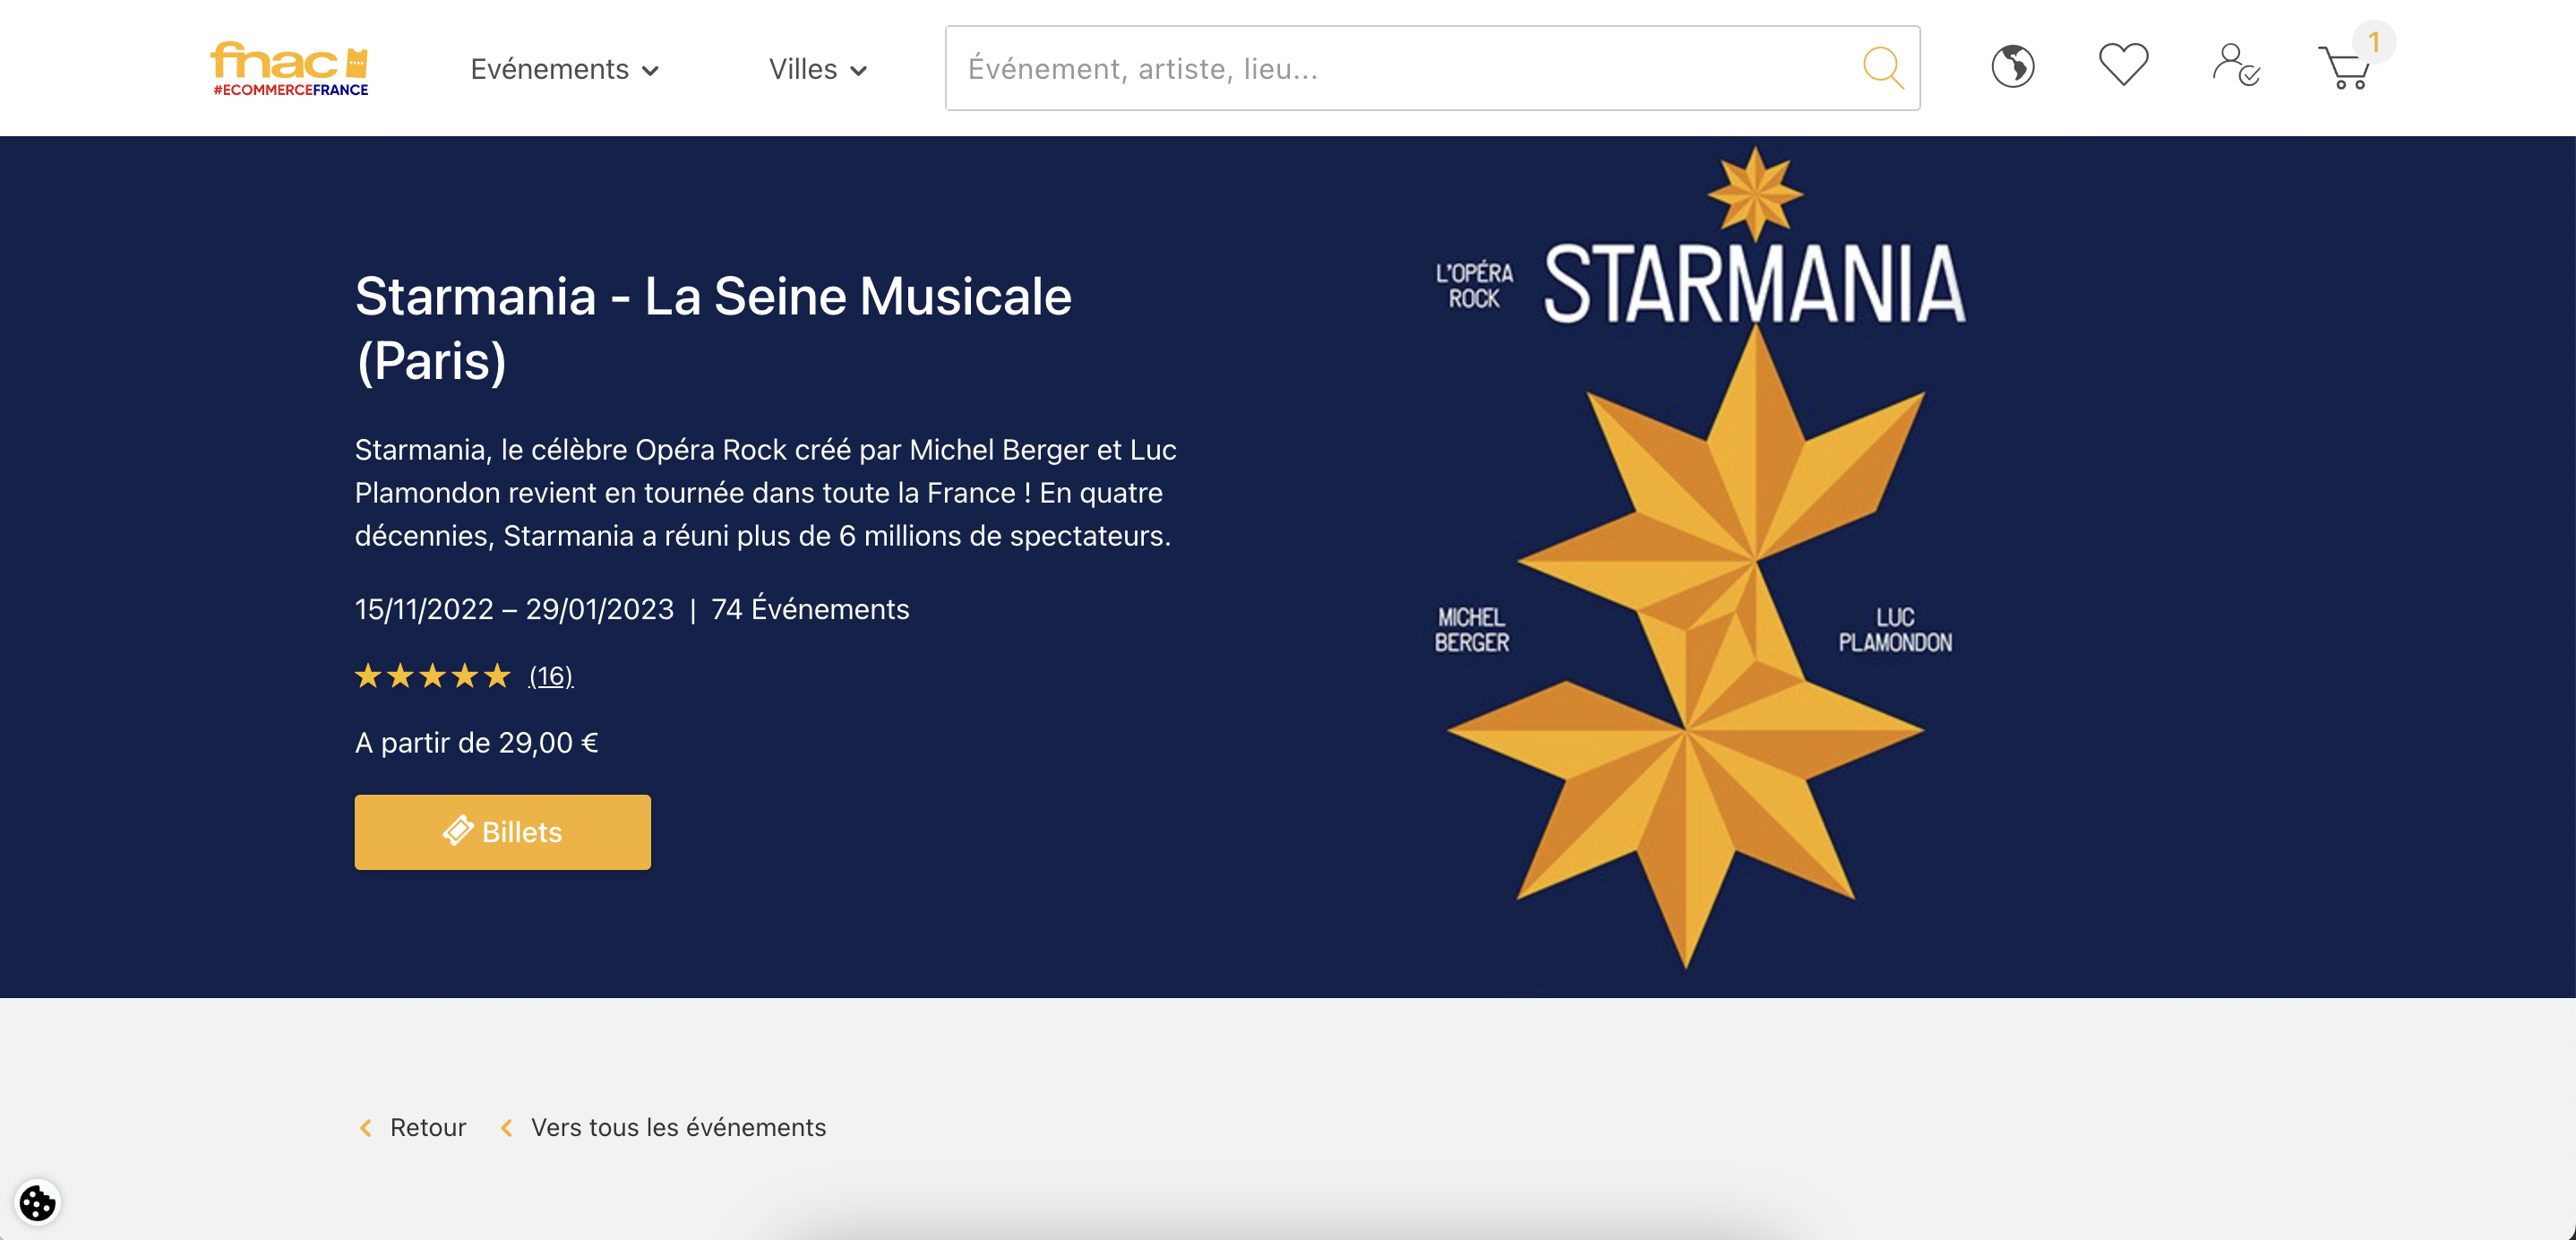
Task: Click the ticket icon in Billets button
Action: 458,831
